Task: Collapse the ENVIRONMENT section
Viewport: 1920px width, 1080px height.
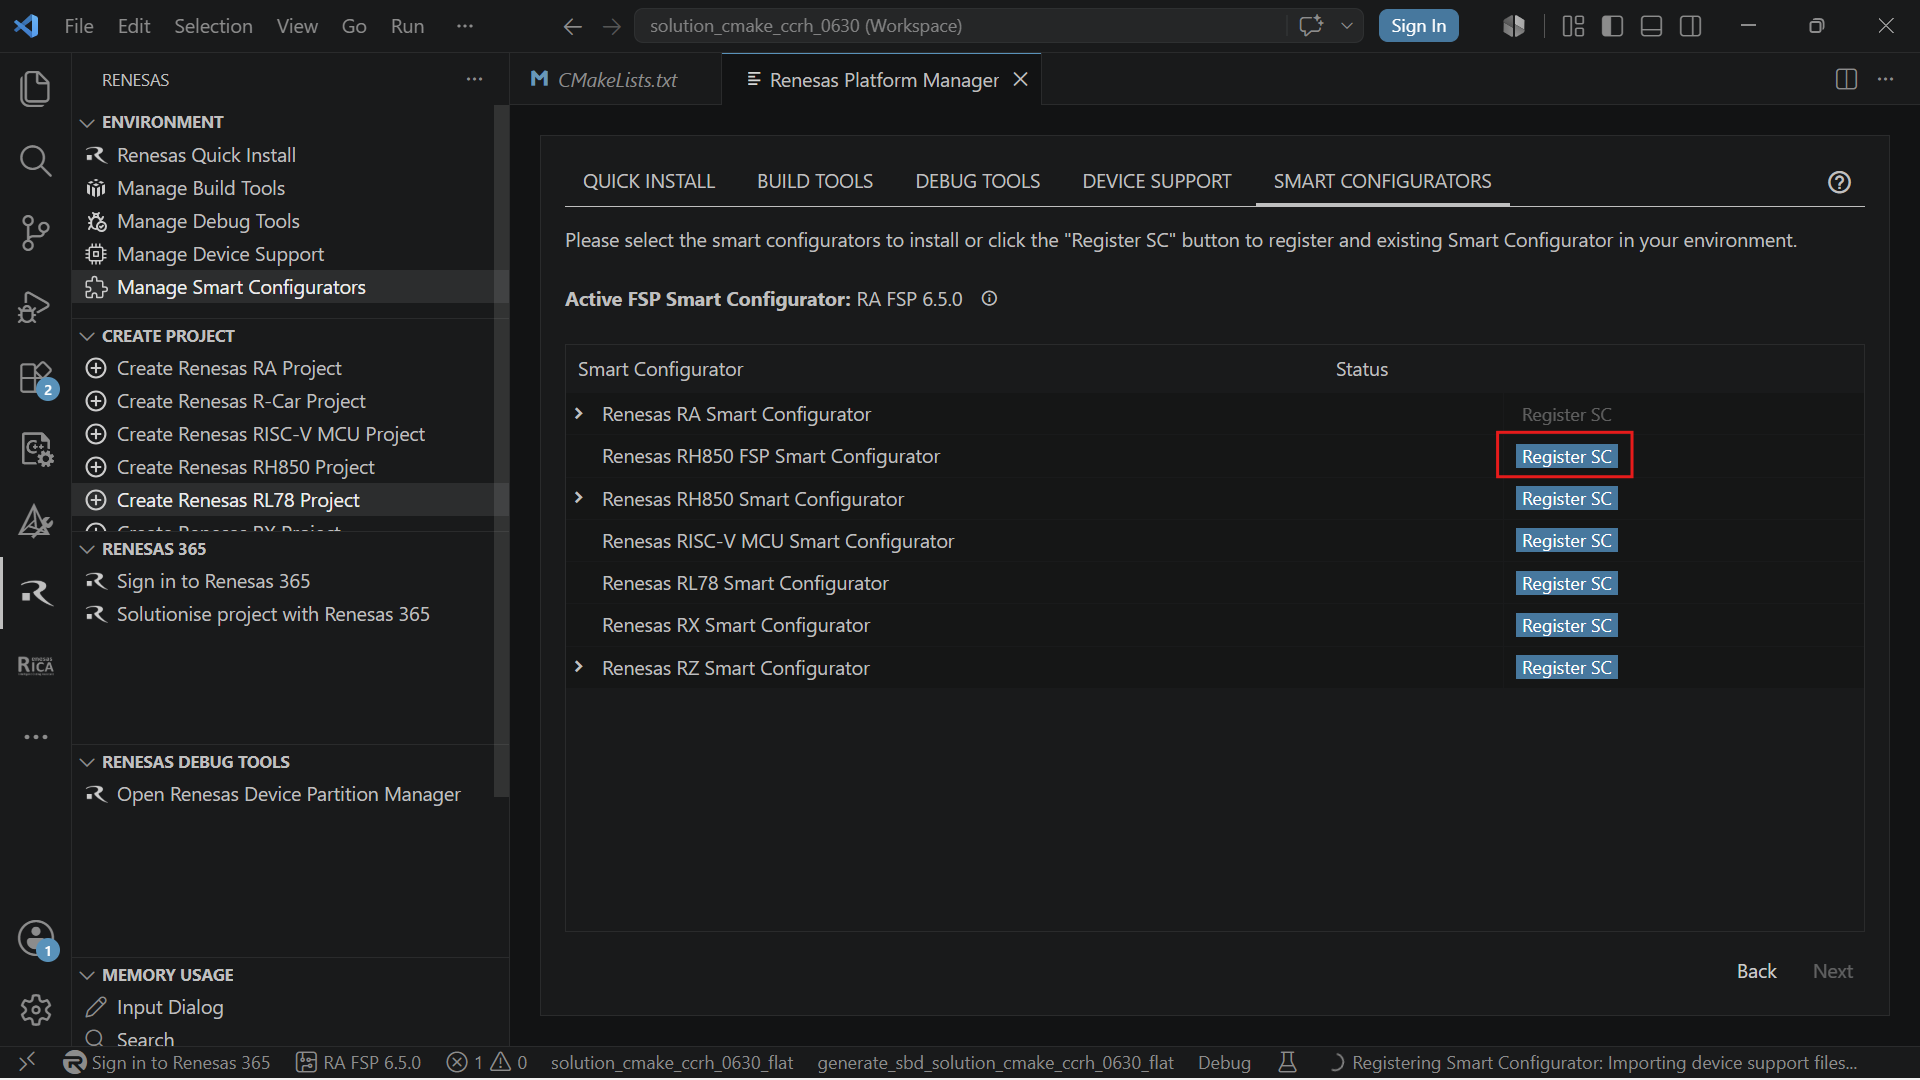Action: (x=87, y=122)
